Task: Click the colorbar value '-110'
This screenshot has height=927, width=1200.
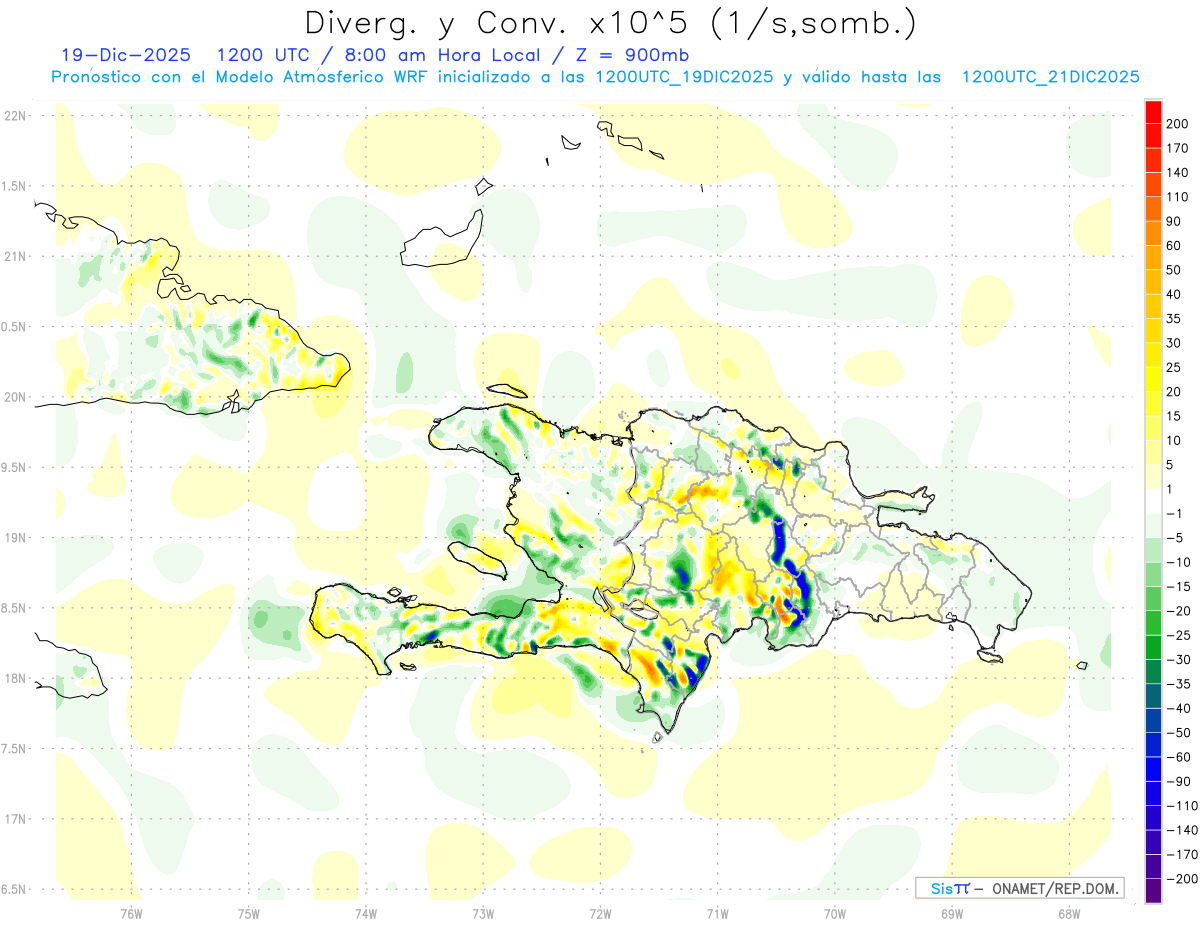Action: (1180, 806)
